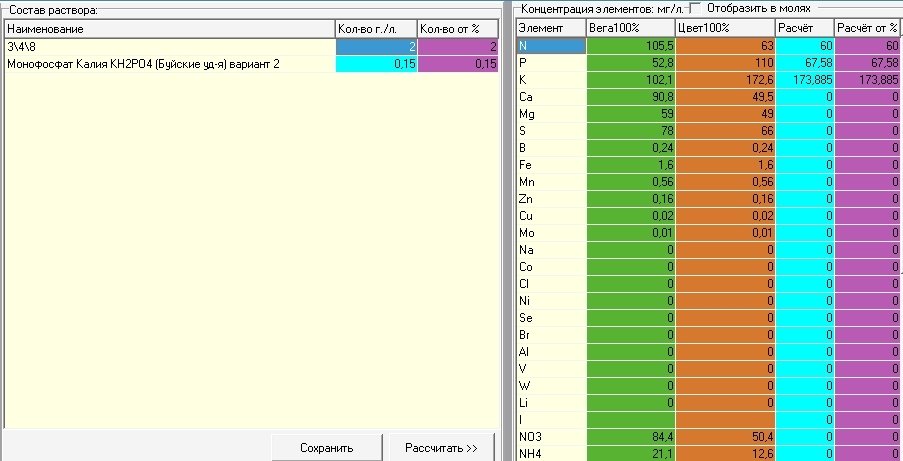Click the Кол-во от % column header in solution table
The height and width of the screenshot is (461, 903).
click(x=458, y=29)
